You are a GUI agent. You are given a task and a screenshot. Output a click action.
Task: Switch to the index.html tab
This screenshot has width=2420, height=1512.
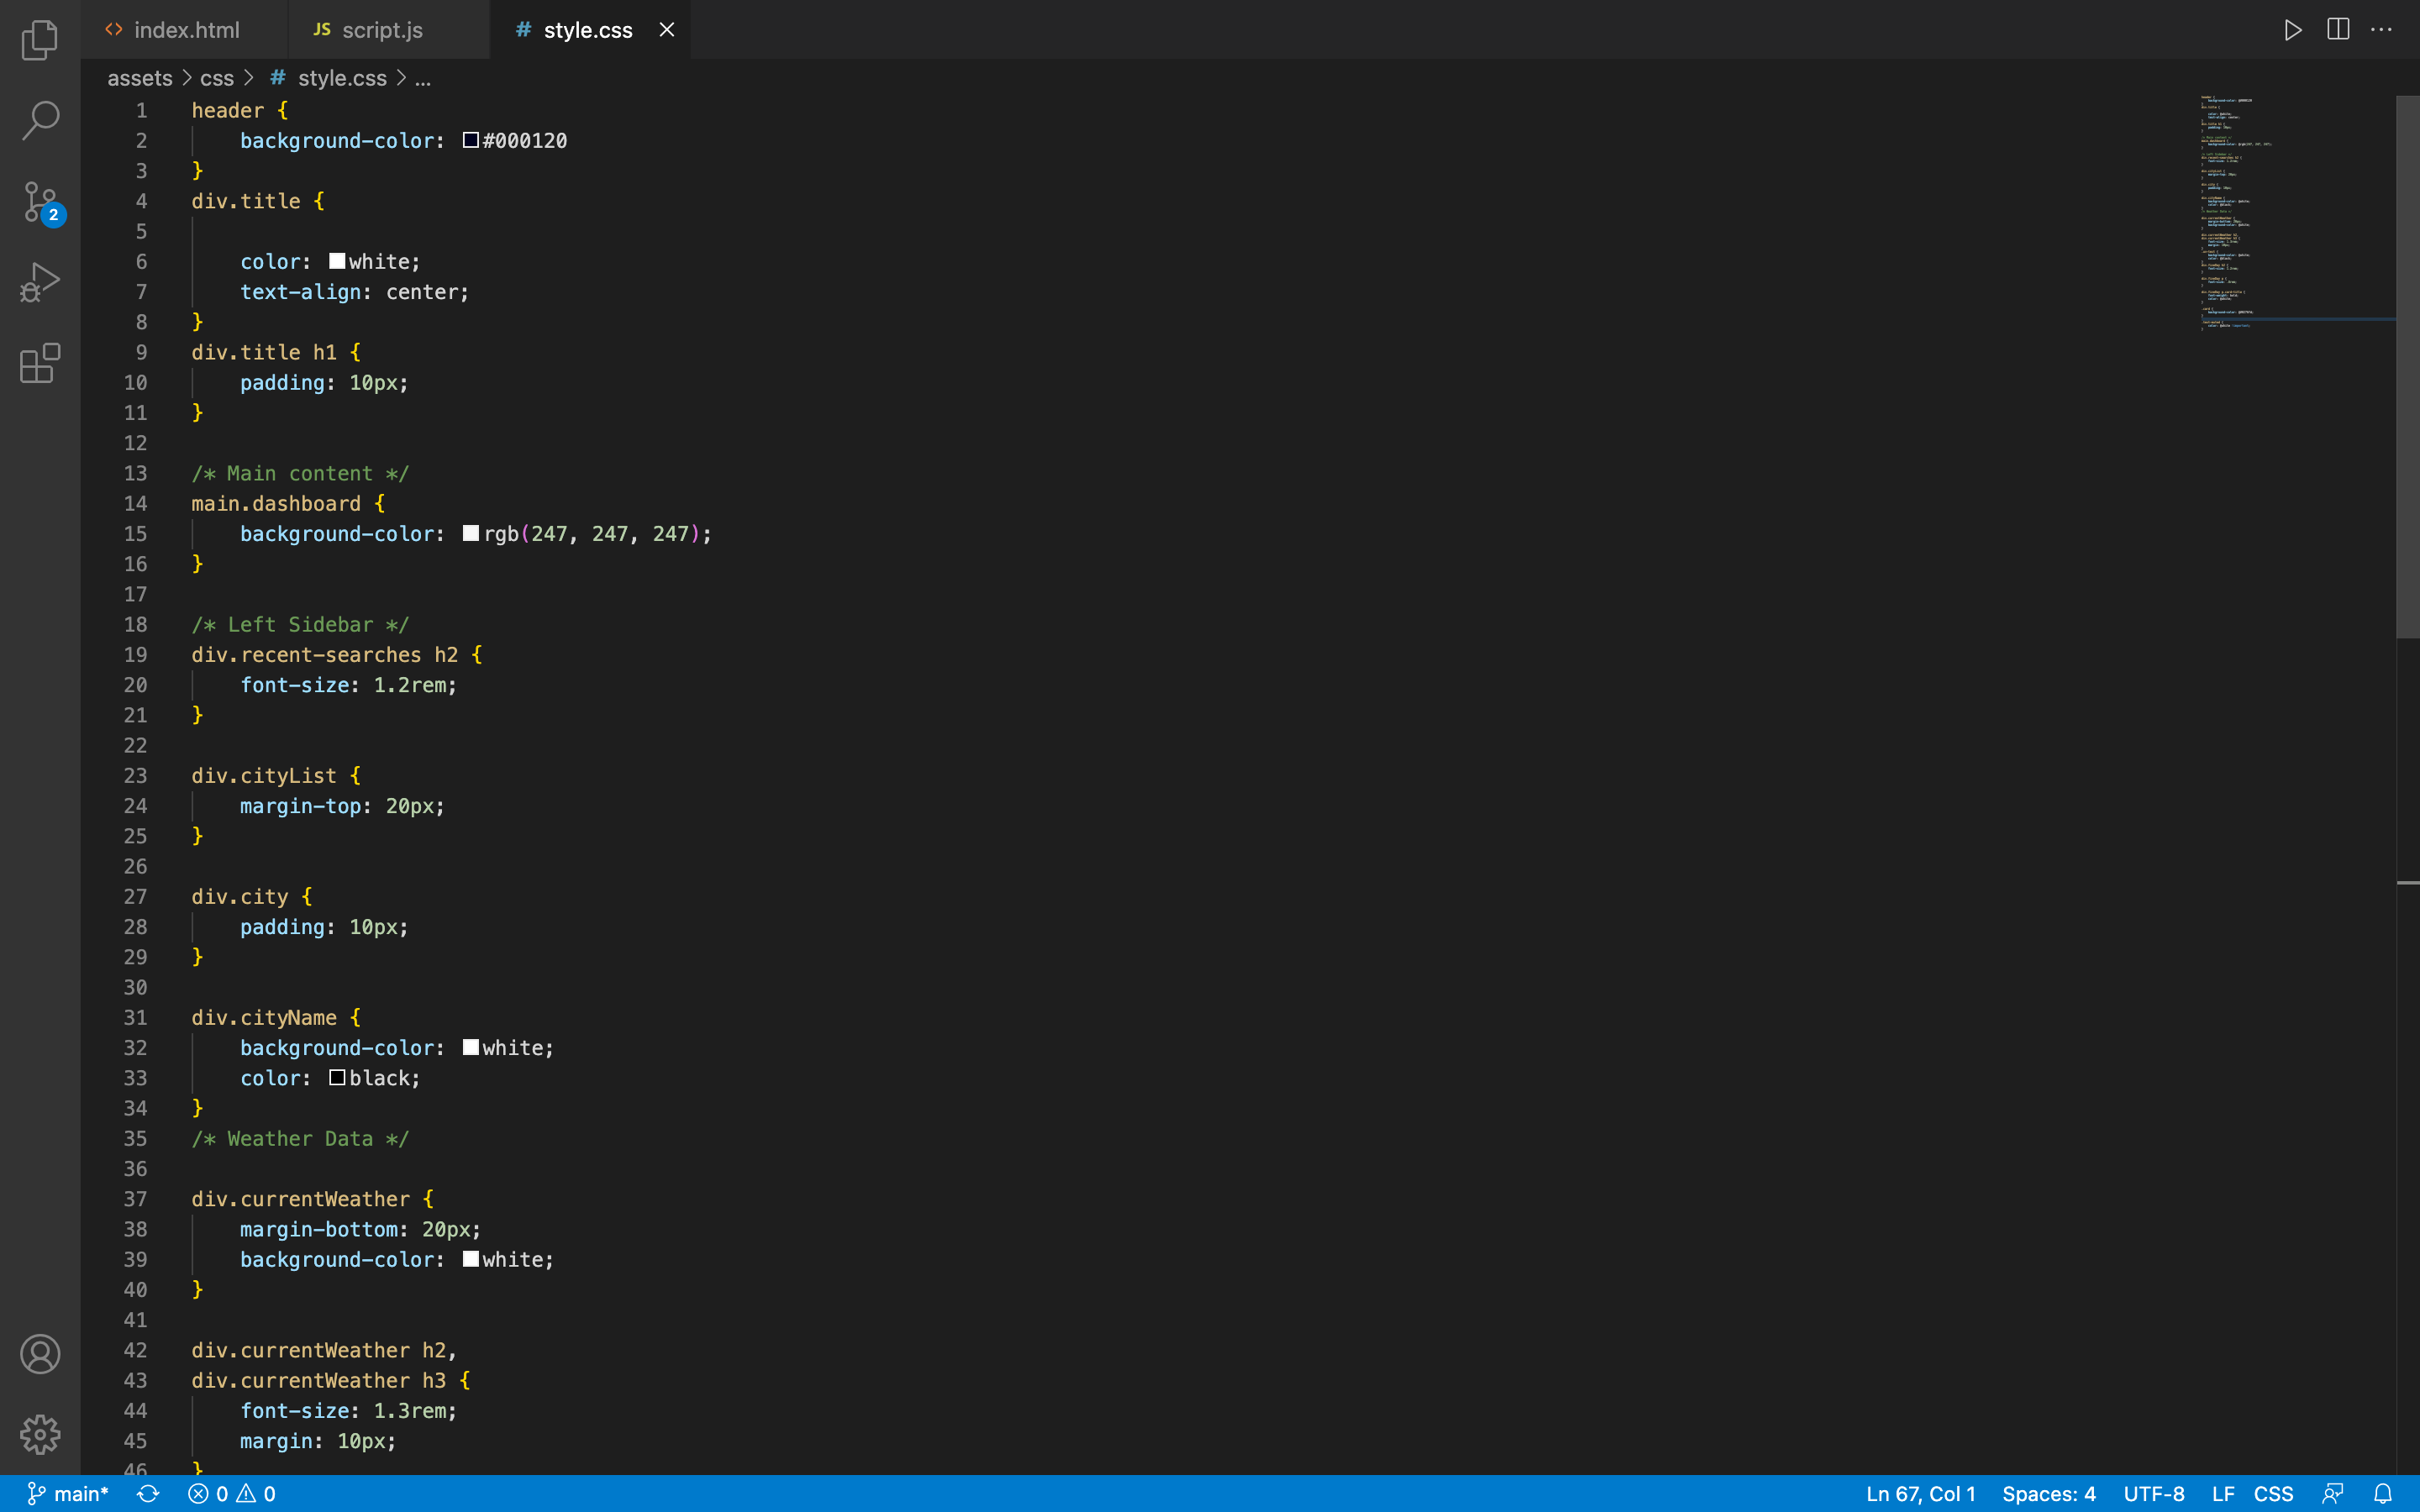click(x=185, y=30)
